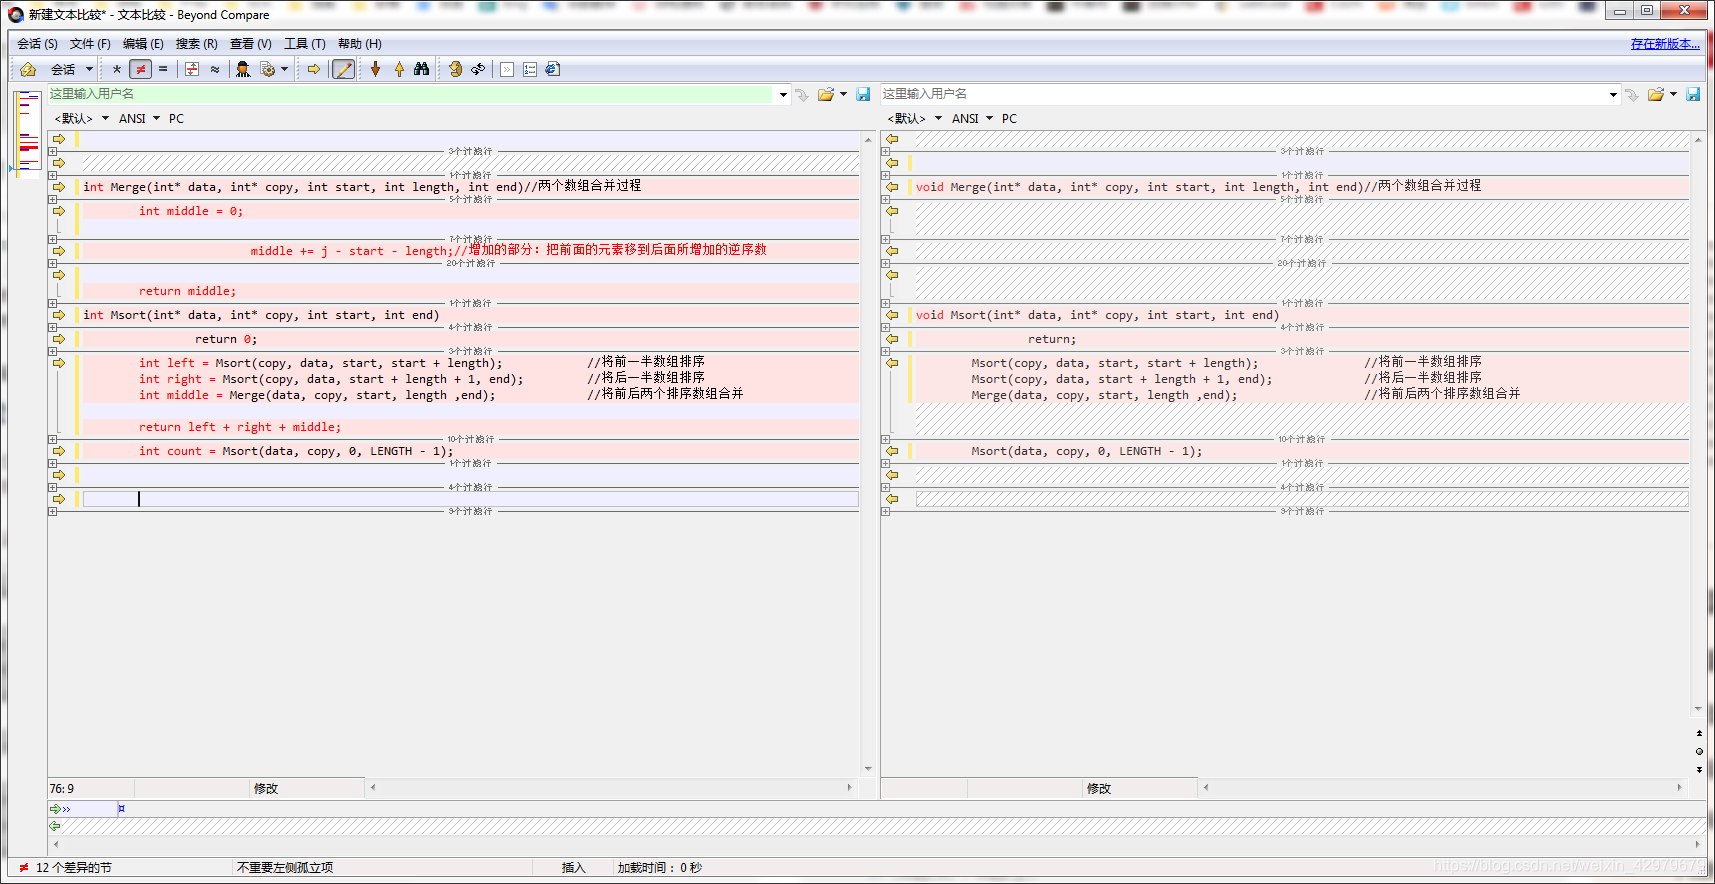Expand collapsed 20个计换行 section in left pane

coord(52,264)
